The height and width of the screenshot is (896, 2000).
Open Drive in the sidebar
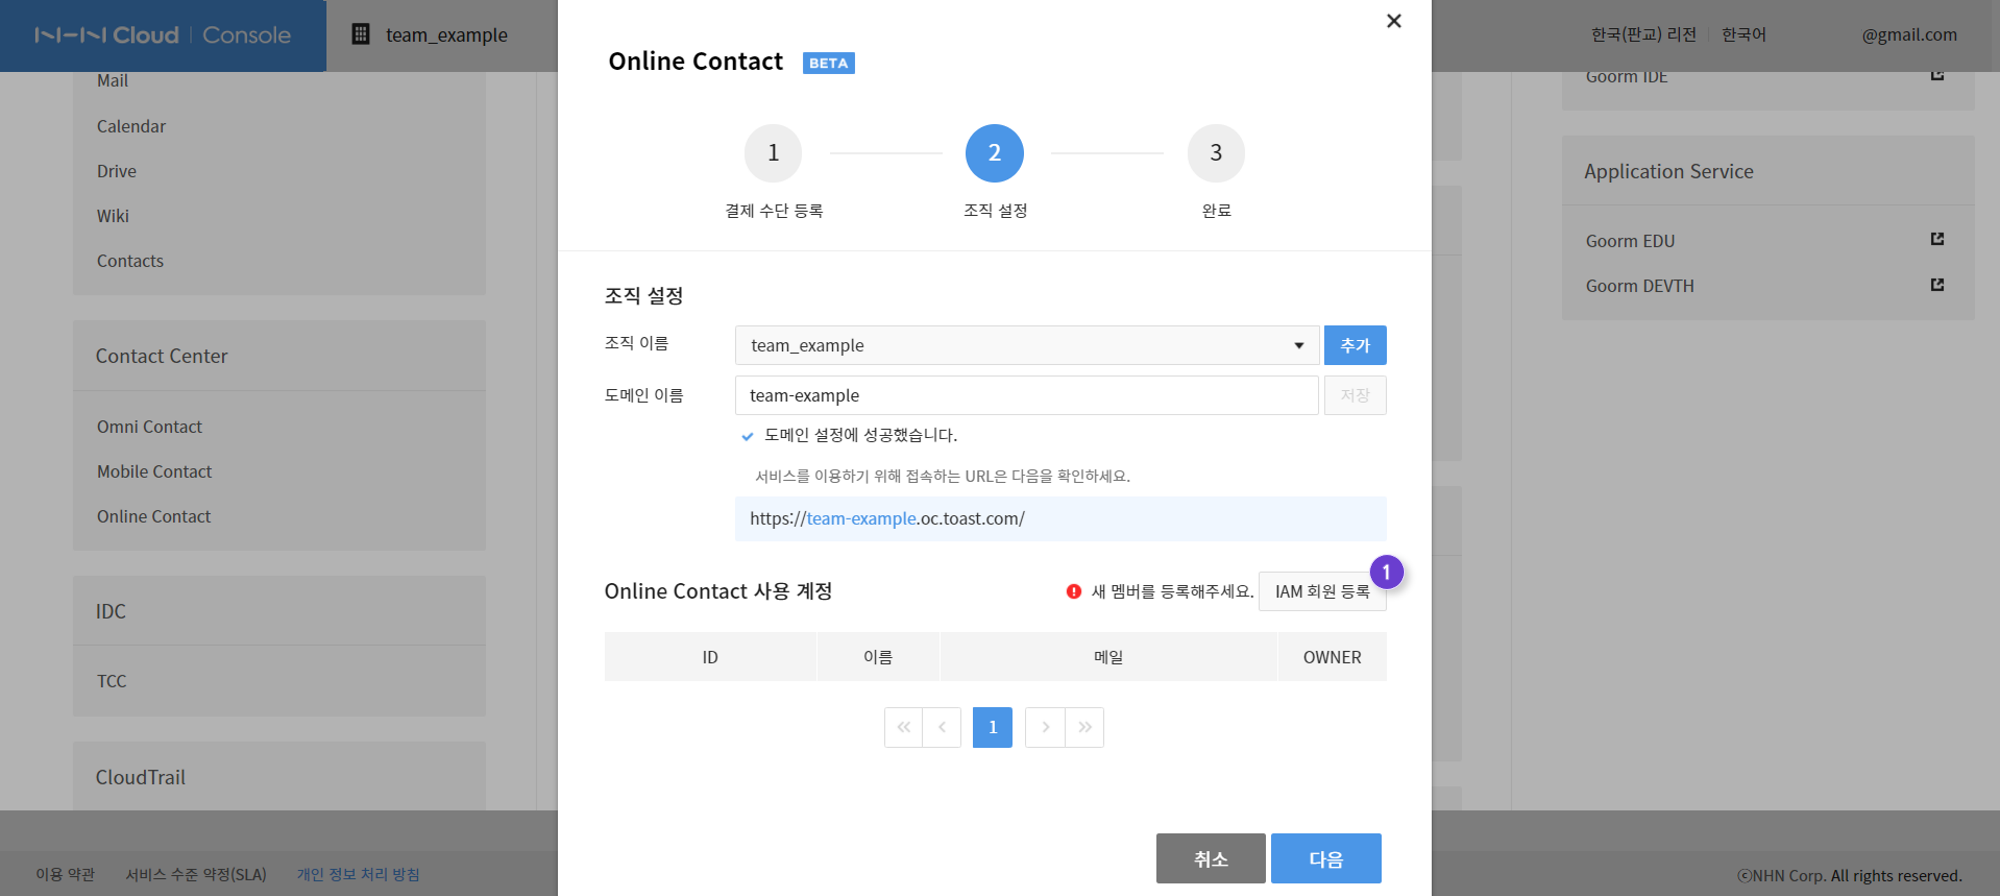point(116,171)
